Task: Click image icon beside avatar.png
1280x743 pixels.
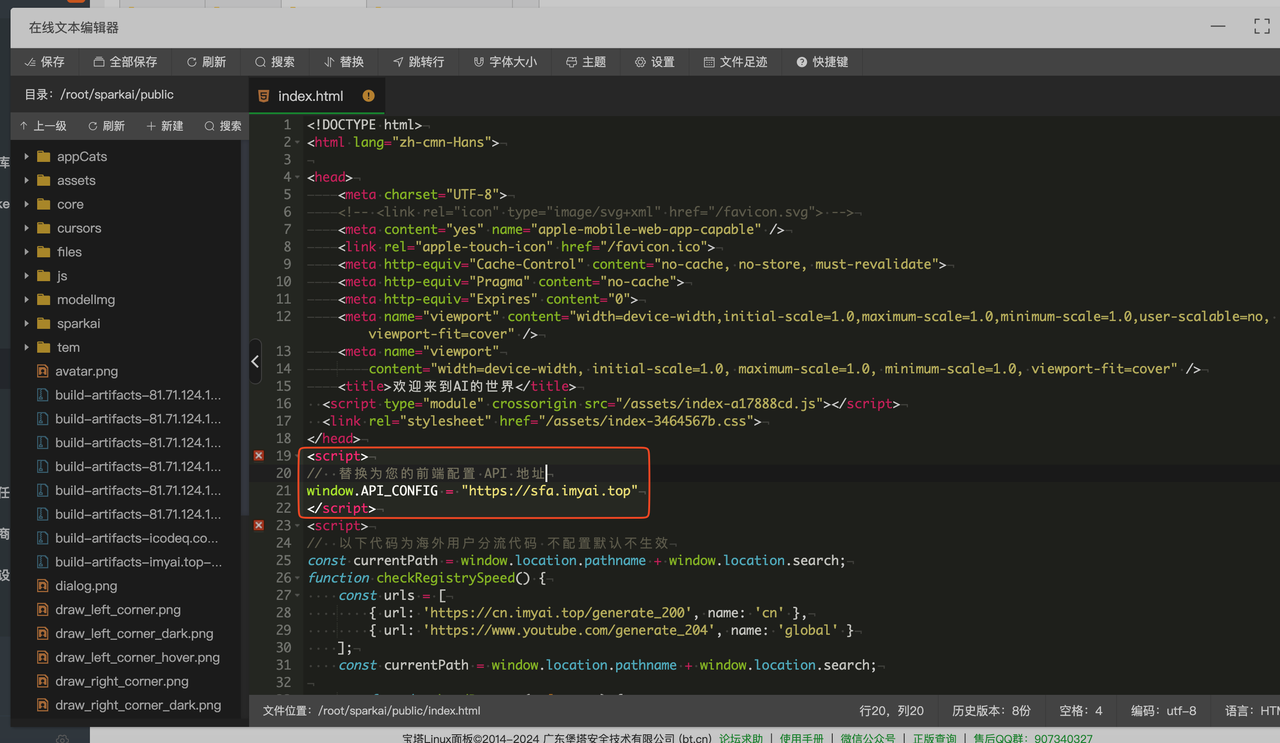Action: [x=43, y=371]
